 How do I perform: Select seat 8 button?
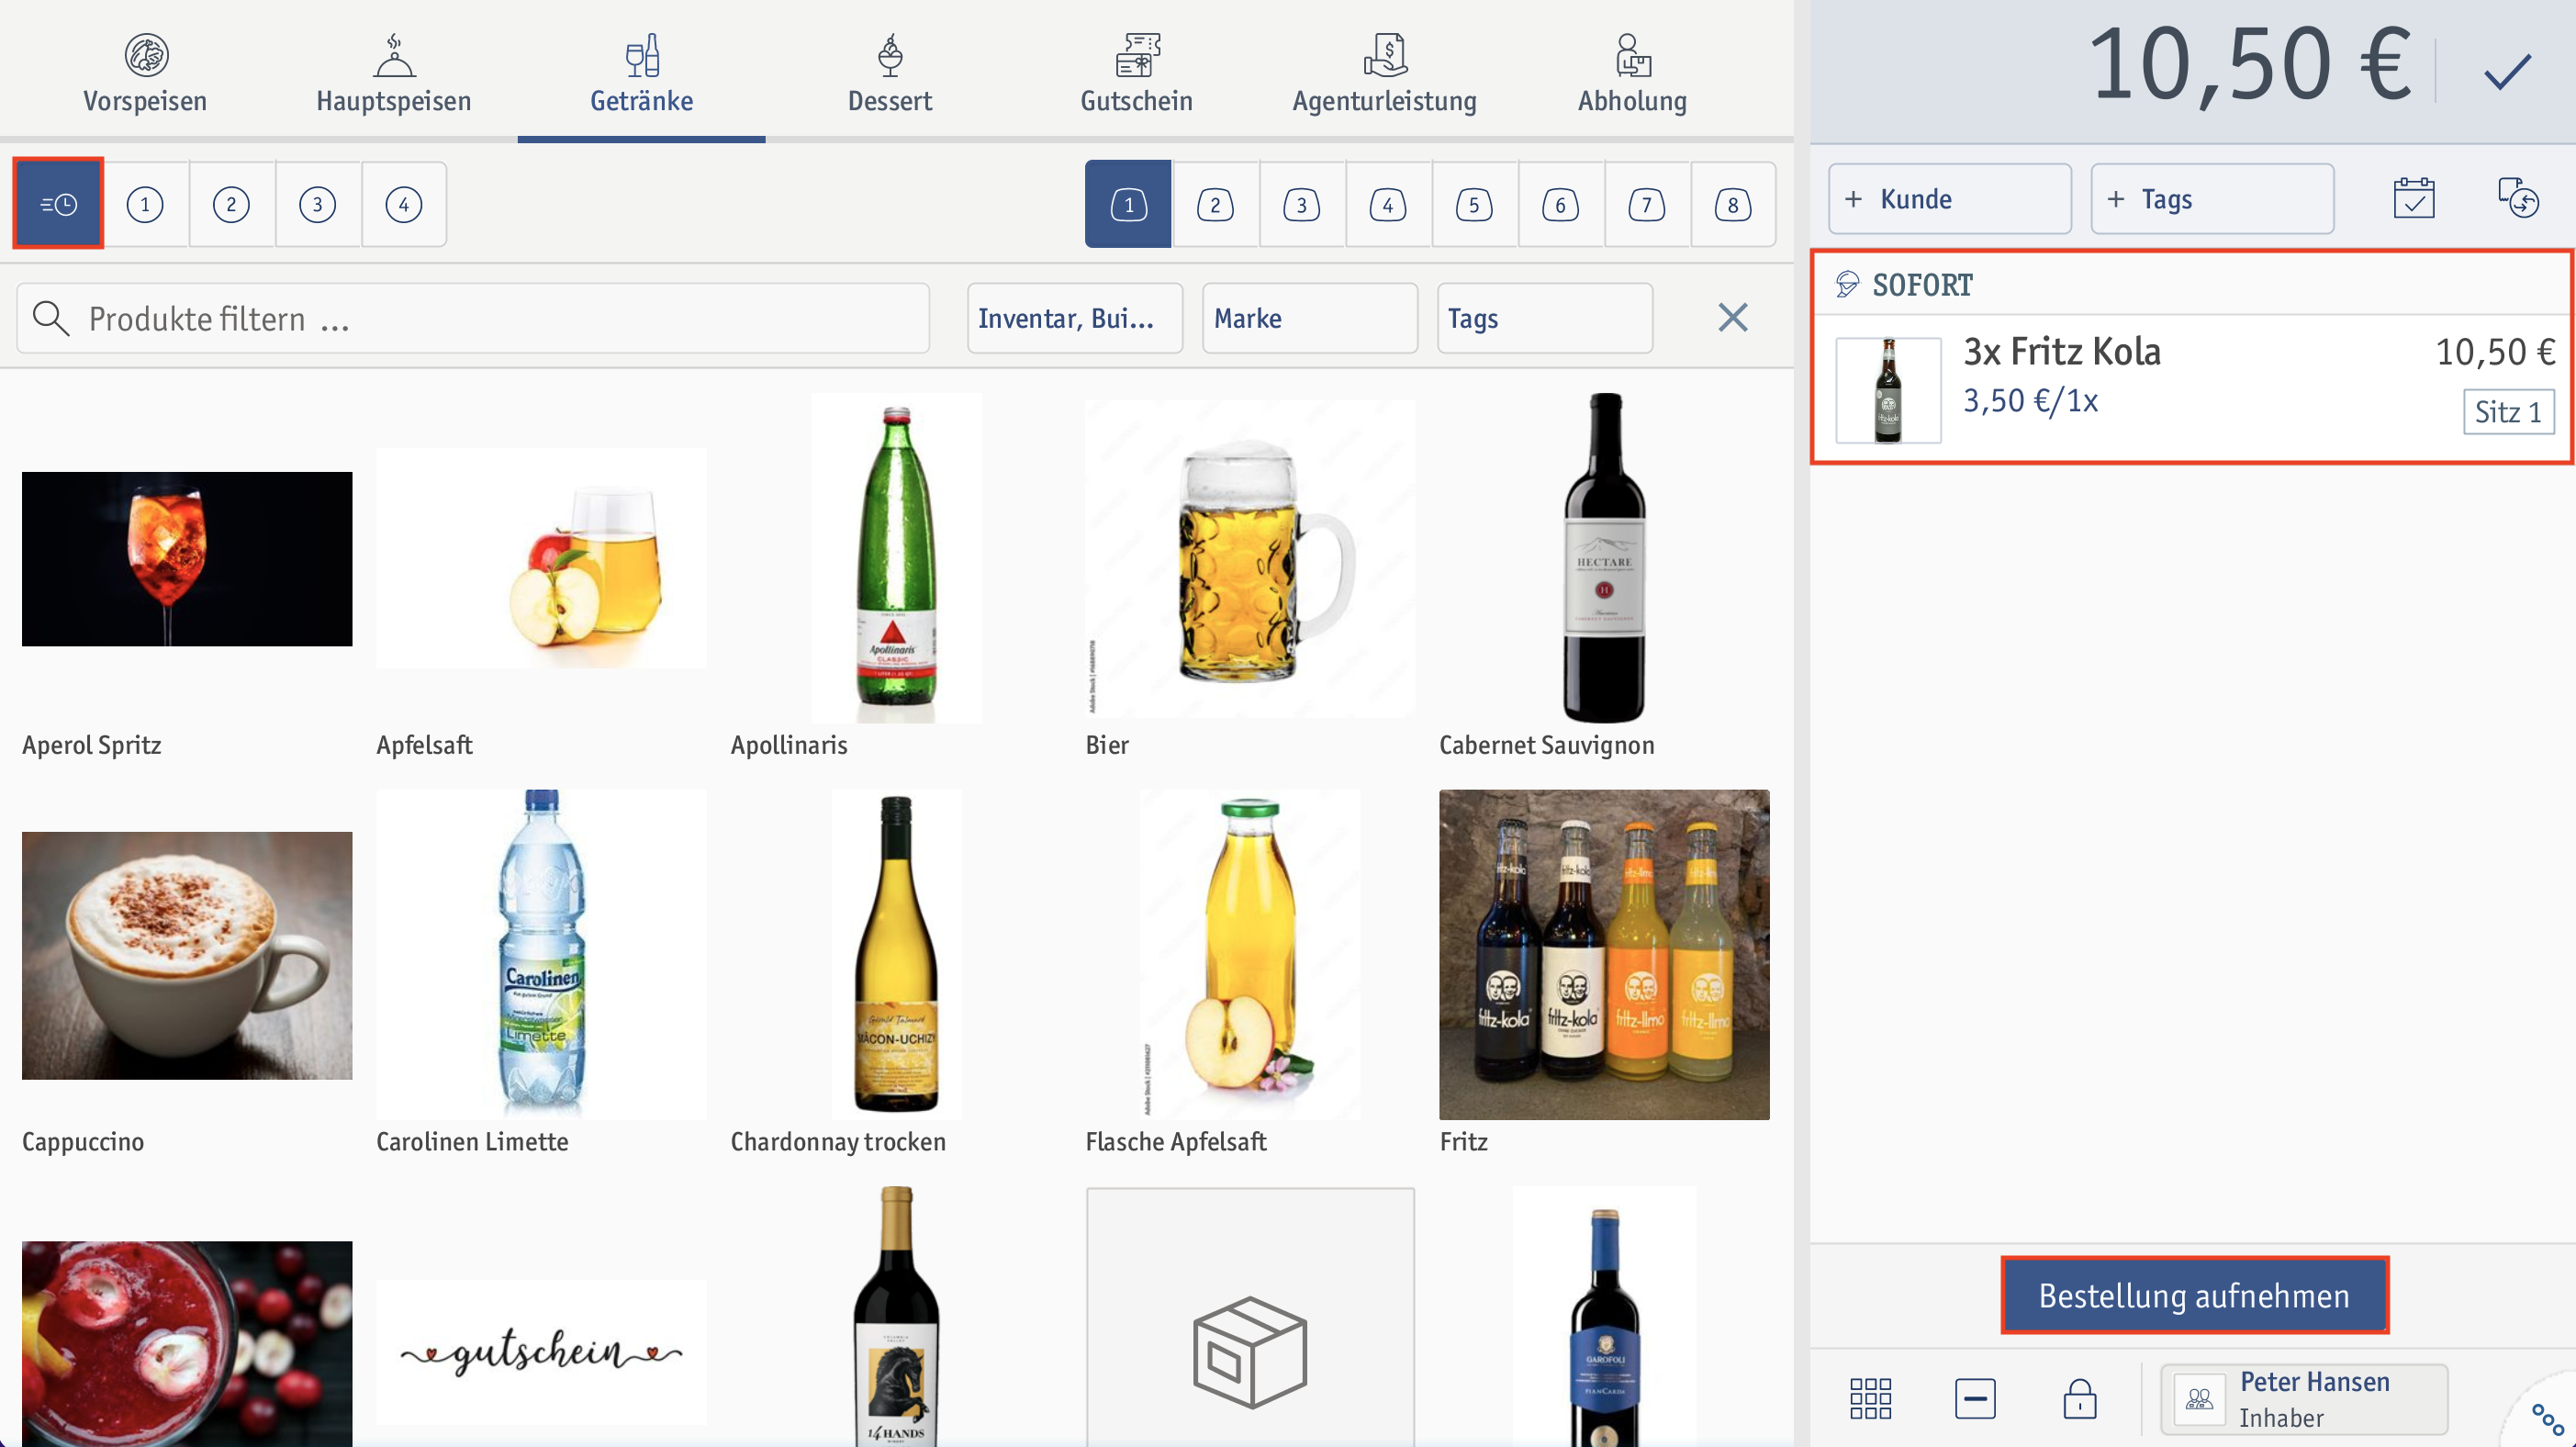(1733, 204)
